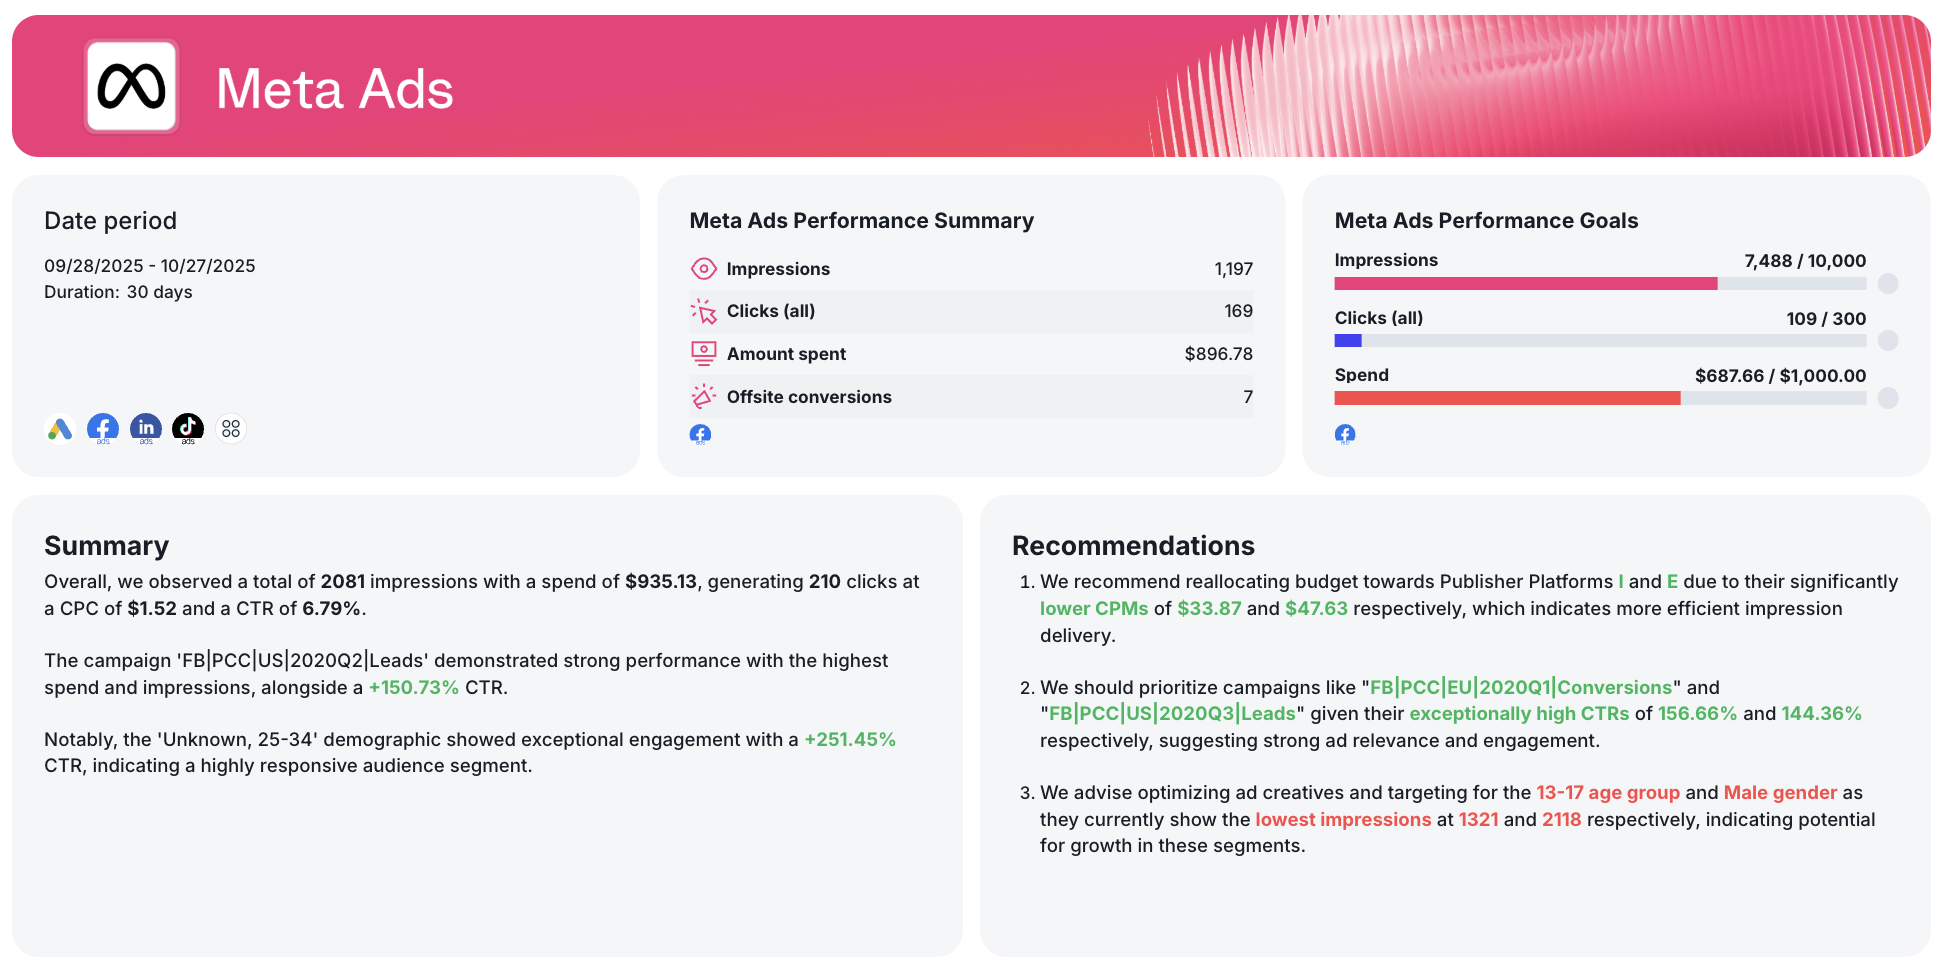Click the Amount spent wallet icon

[x=704, y=353]
